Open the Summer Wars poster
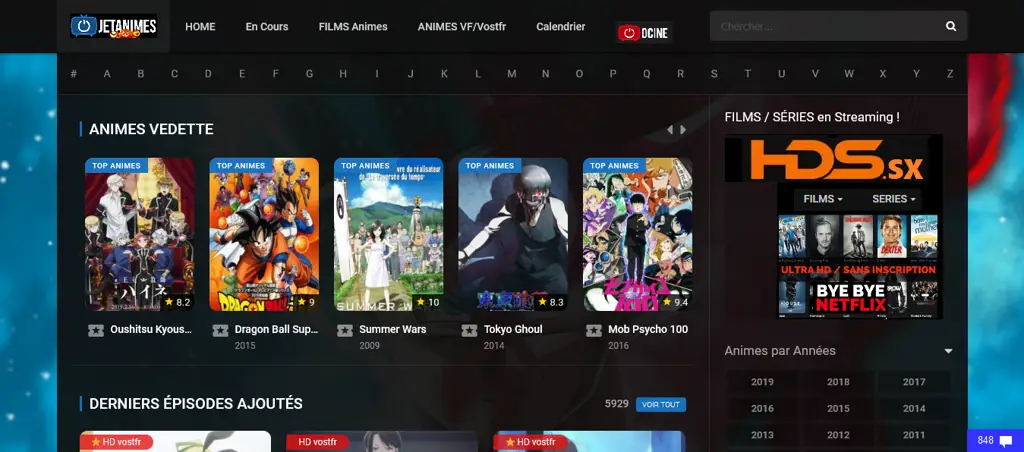1024x452 pixels. pos(389,234)
